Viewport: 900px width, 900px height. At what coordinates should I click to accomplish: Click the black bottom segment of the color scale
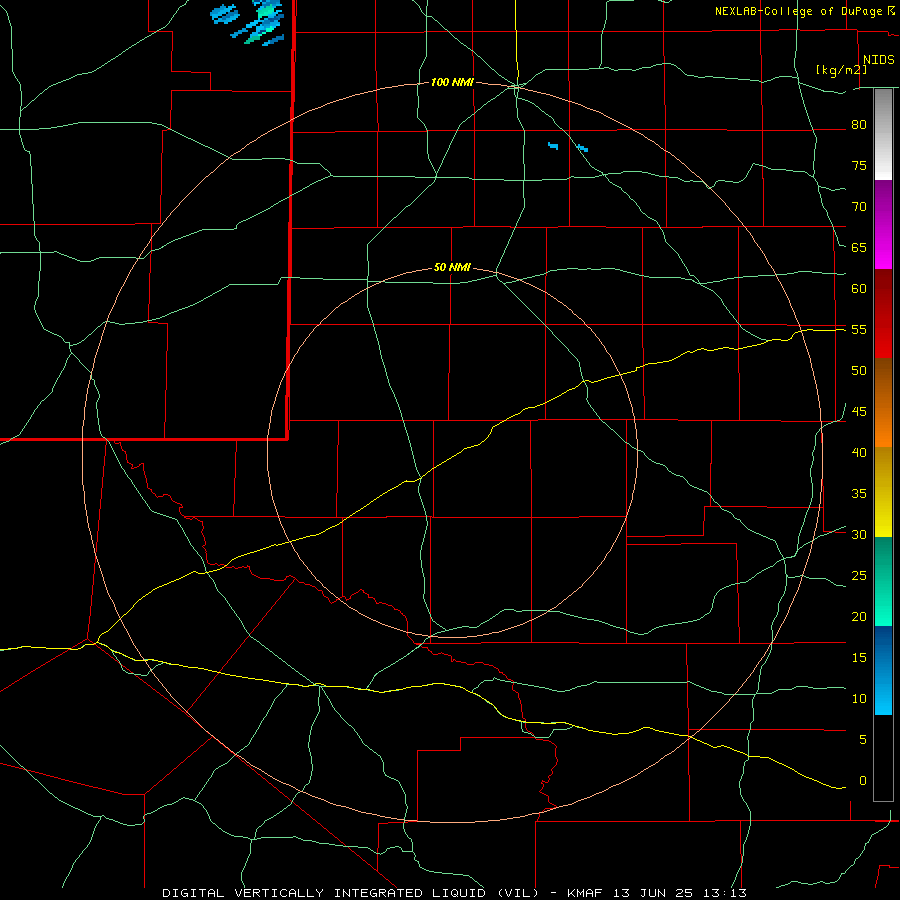point(883,758)
